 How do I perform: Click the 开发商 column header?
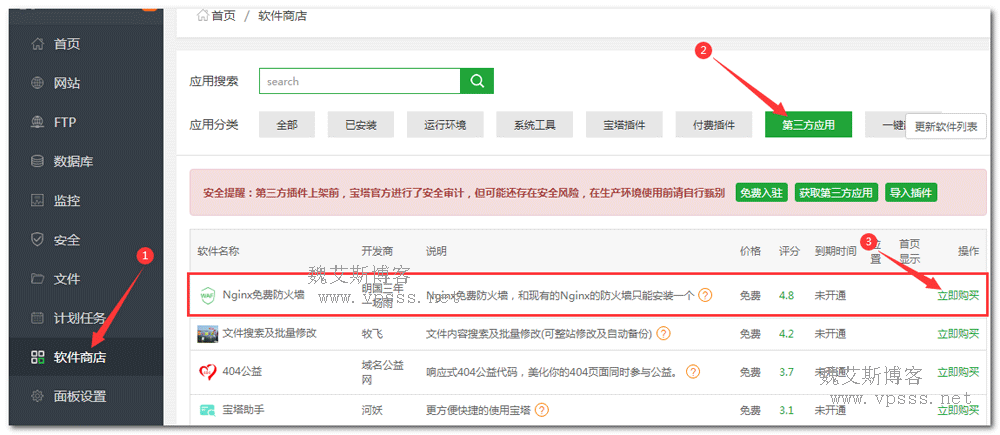coord(378,251)
